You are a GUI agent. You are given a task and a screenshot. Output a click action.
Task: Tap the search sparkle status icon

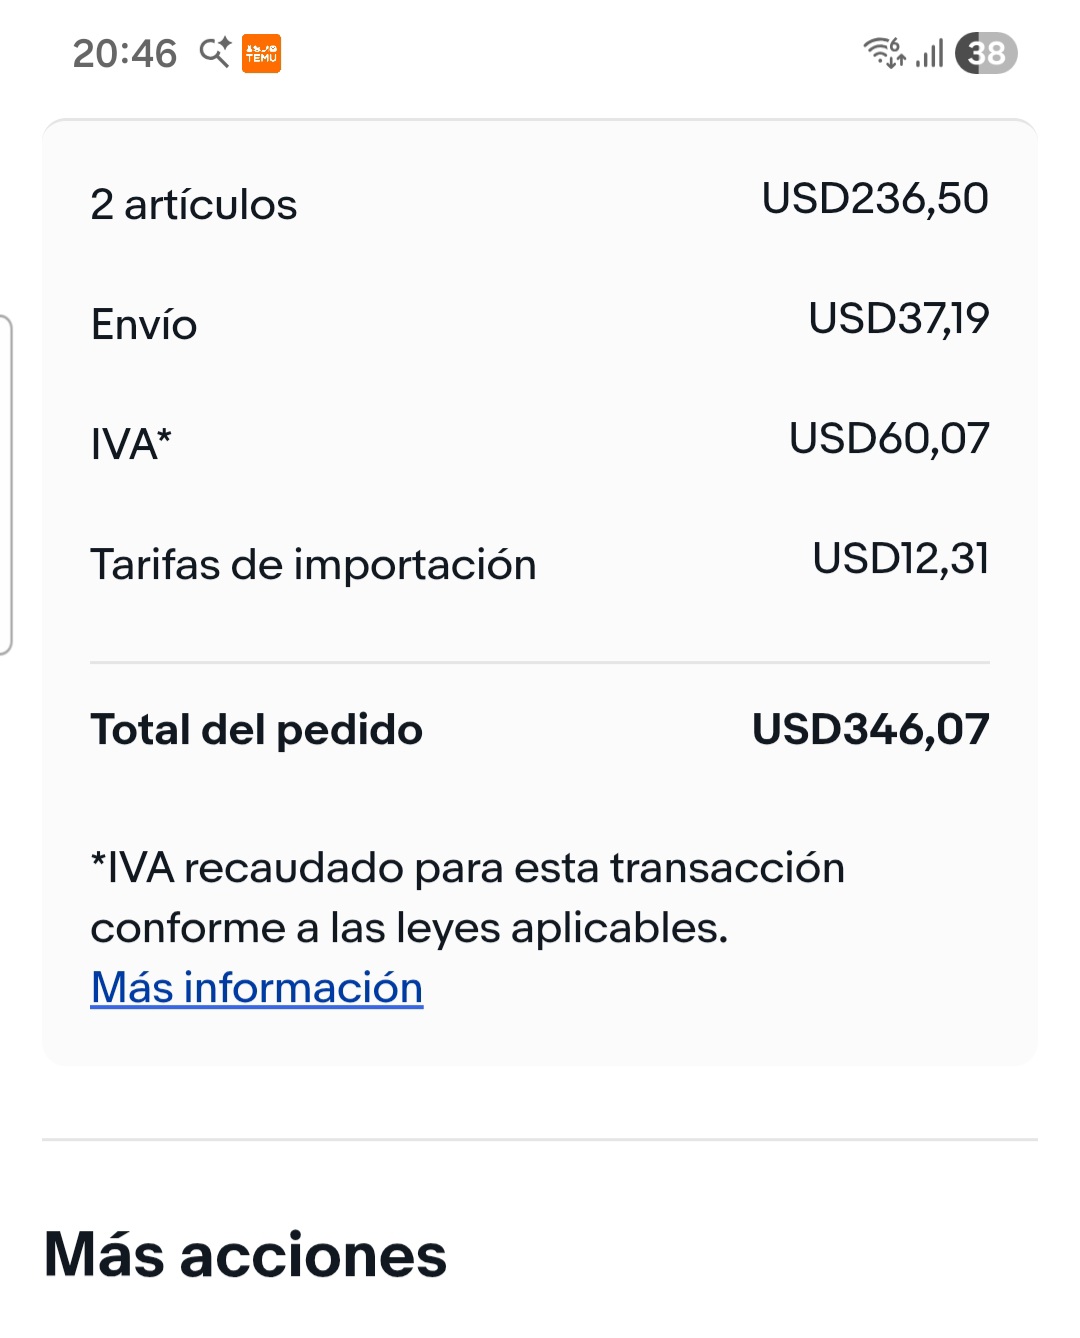(215, 52)
